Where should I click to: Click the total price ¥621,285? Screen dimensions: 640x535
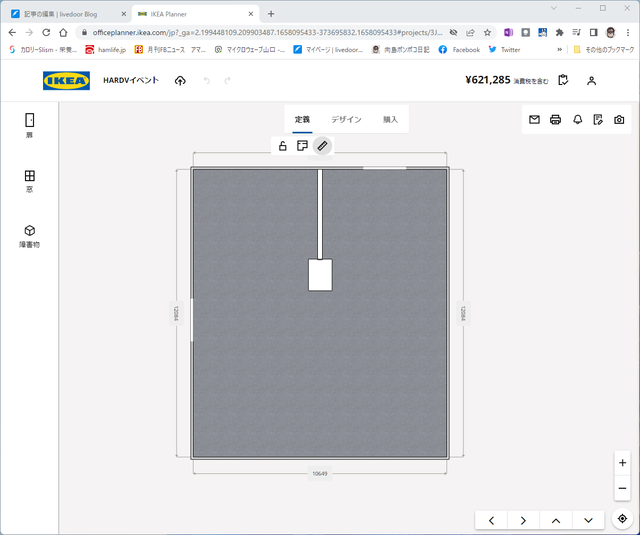[x=488, y=80]
